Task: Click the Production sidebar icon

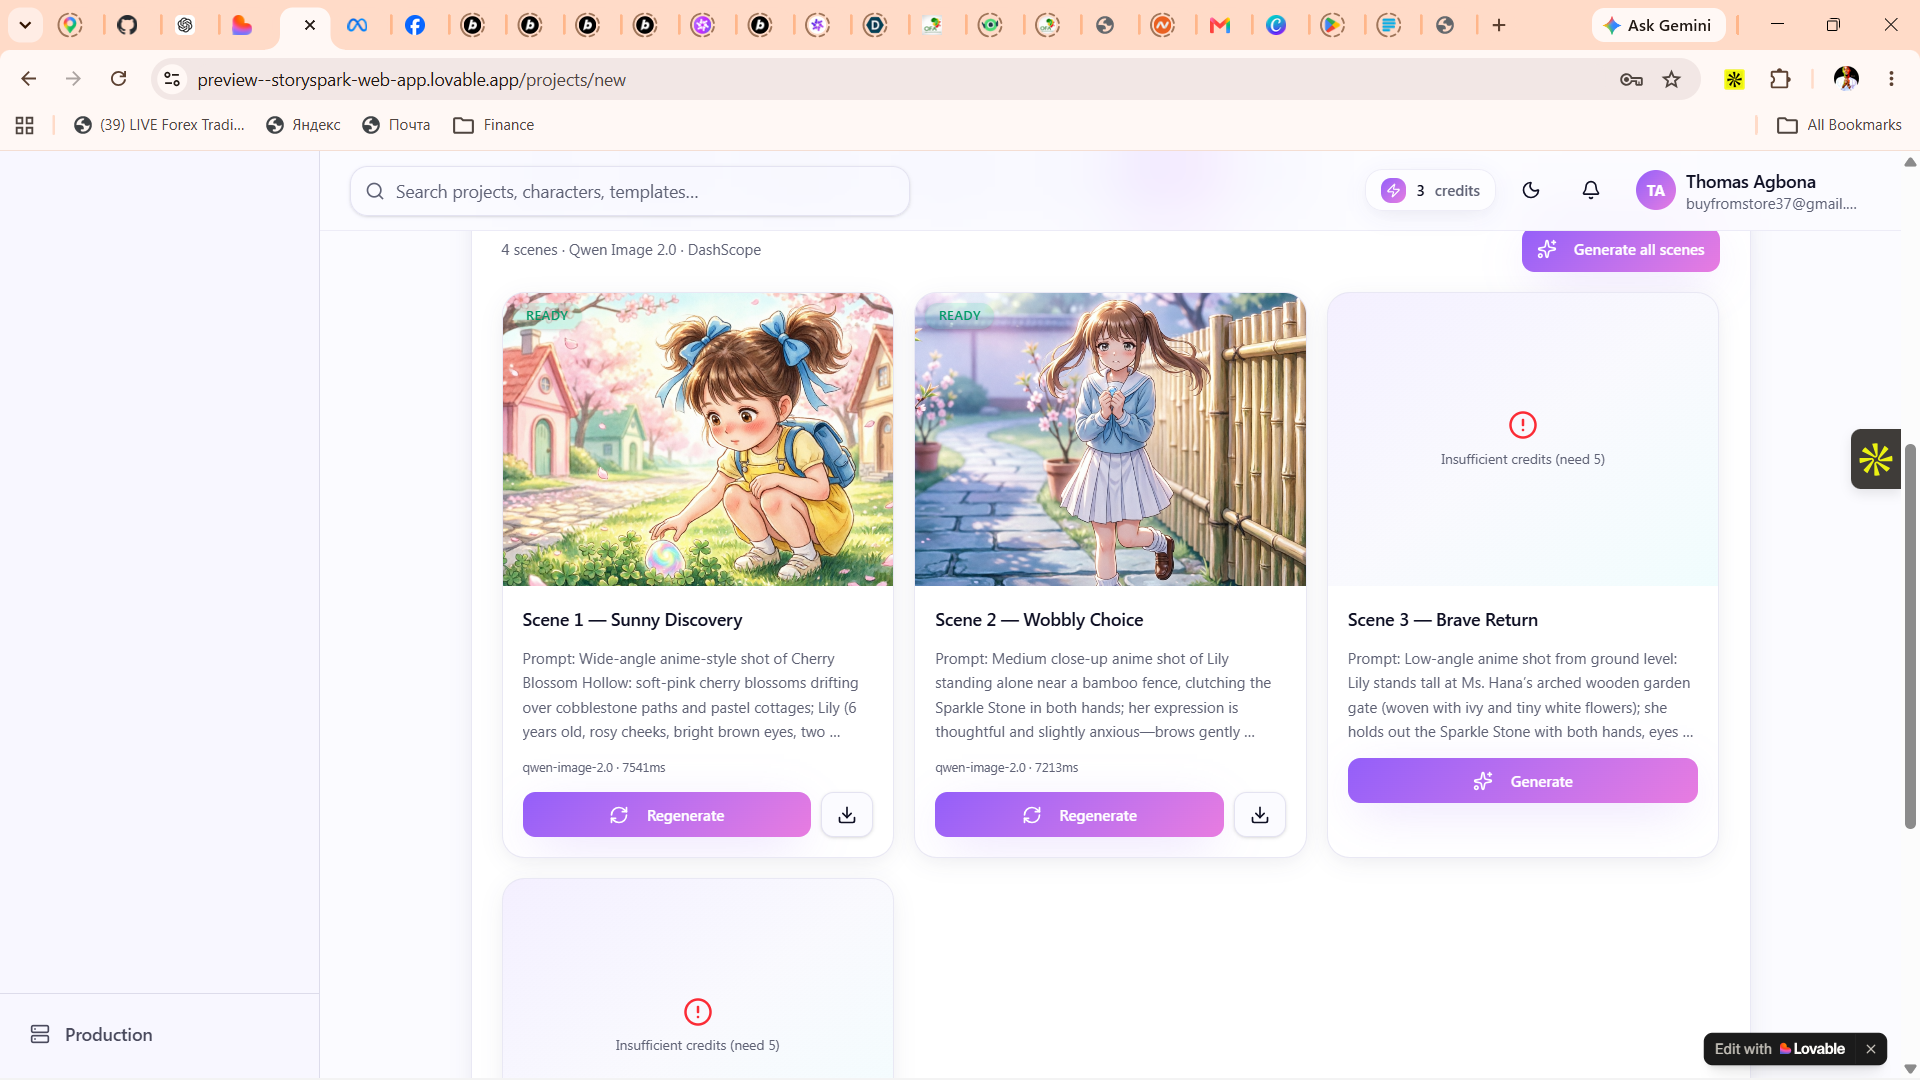Action: tap(40, 1035)
